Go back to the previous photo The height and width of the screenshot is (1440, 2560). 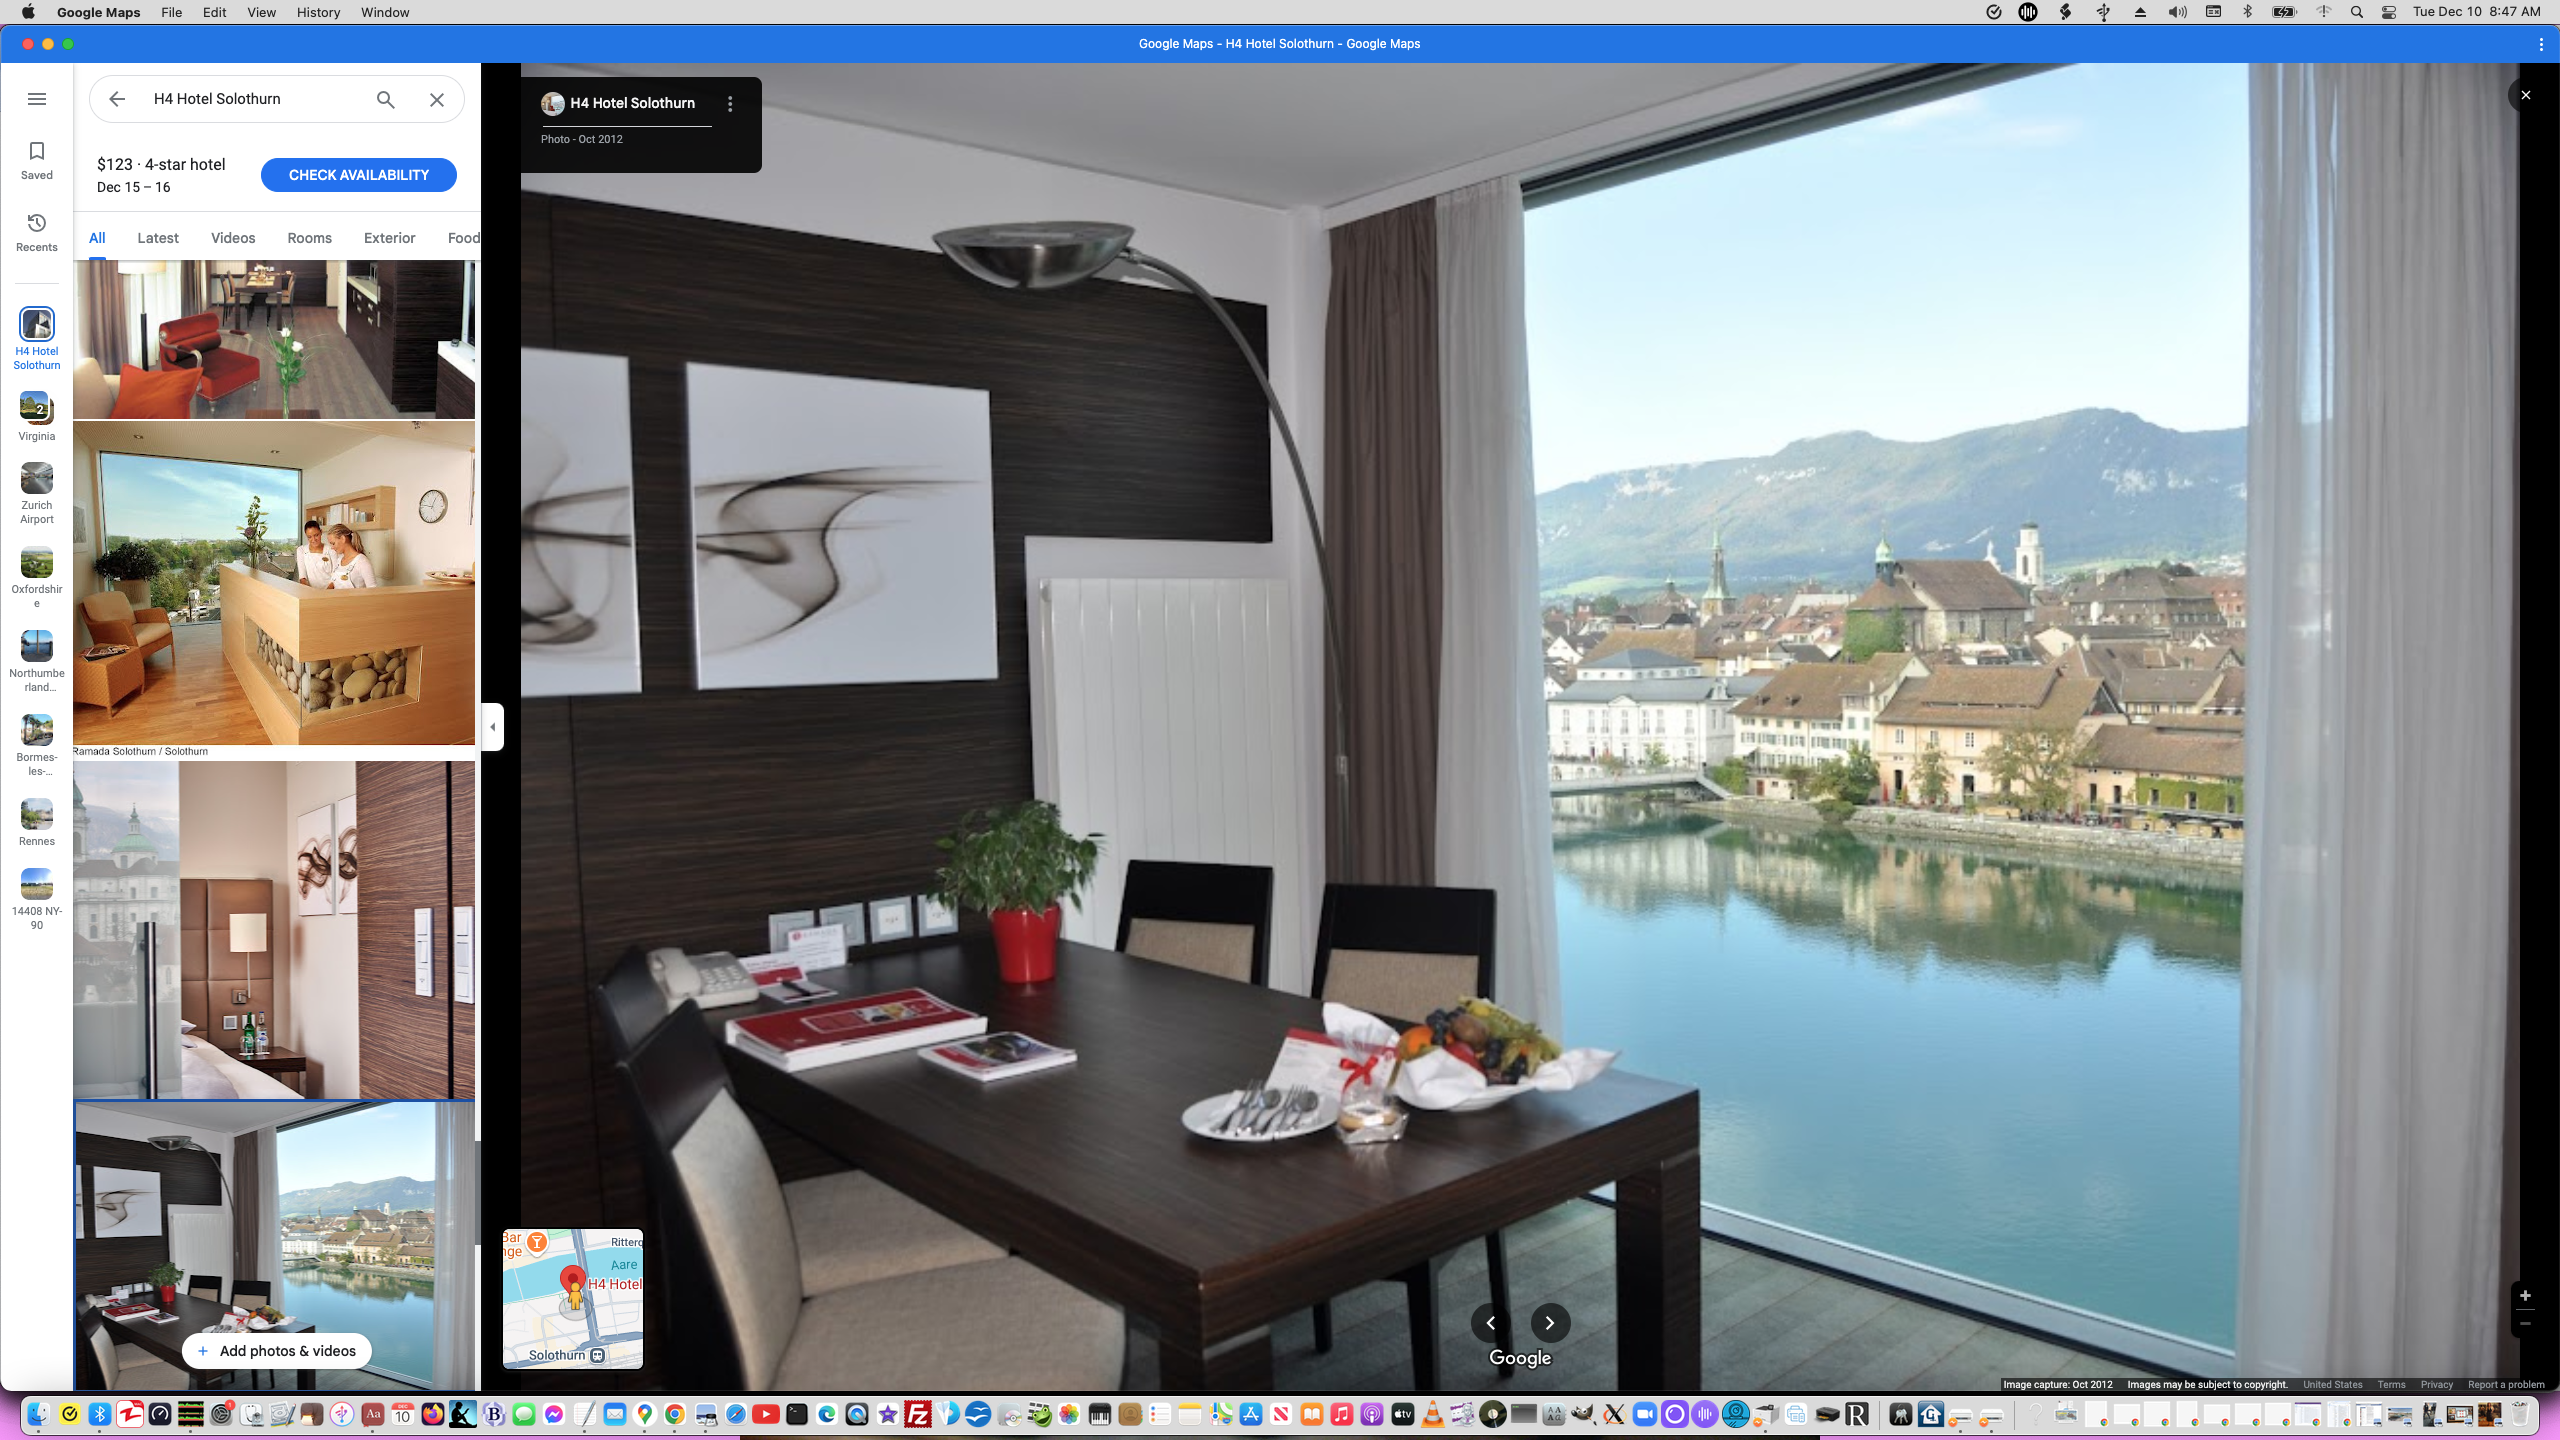(1490, 1323)
